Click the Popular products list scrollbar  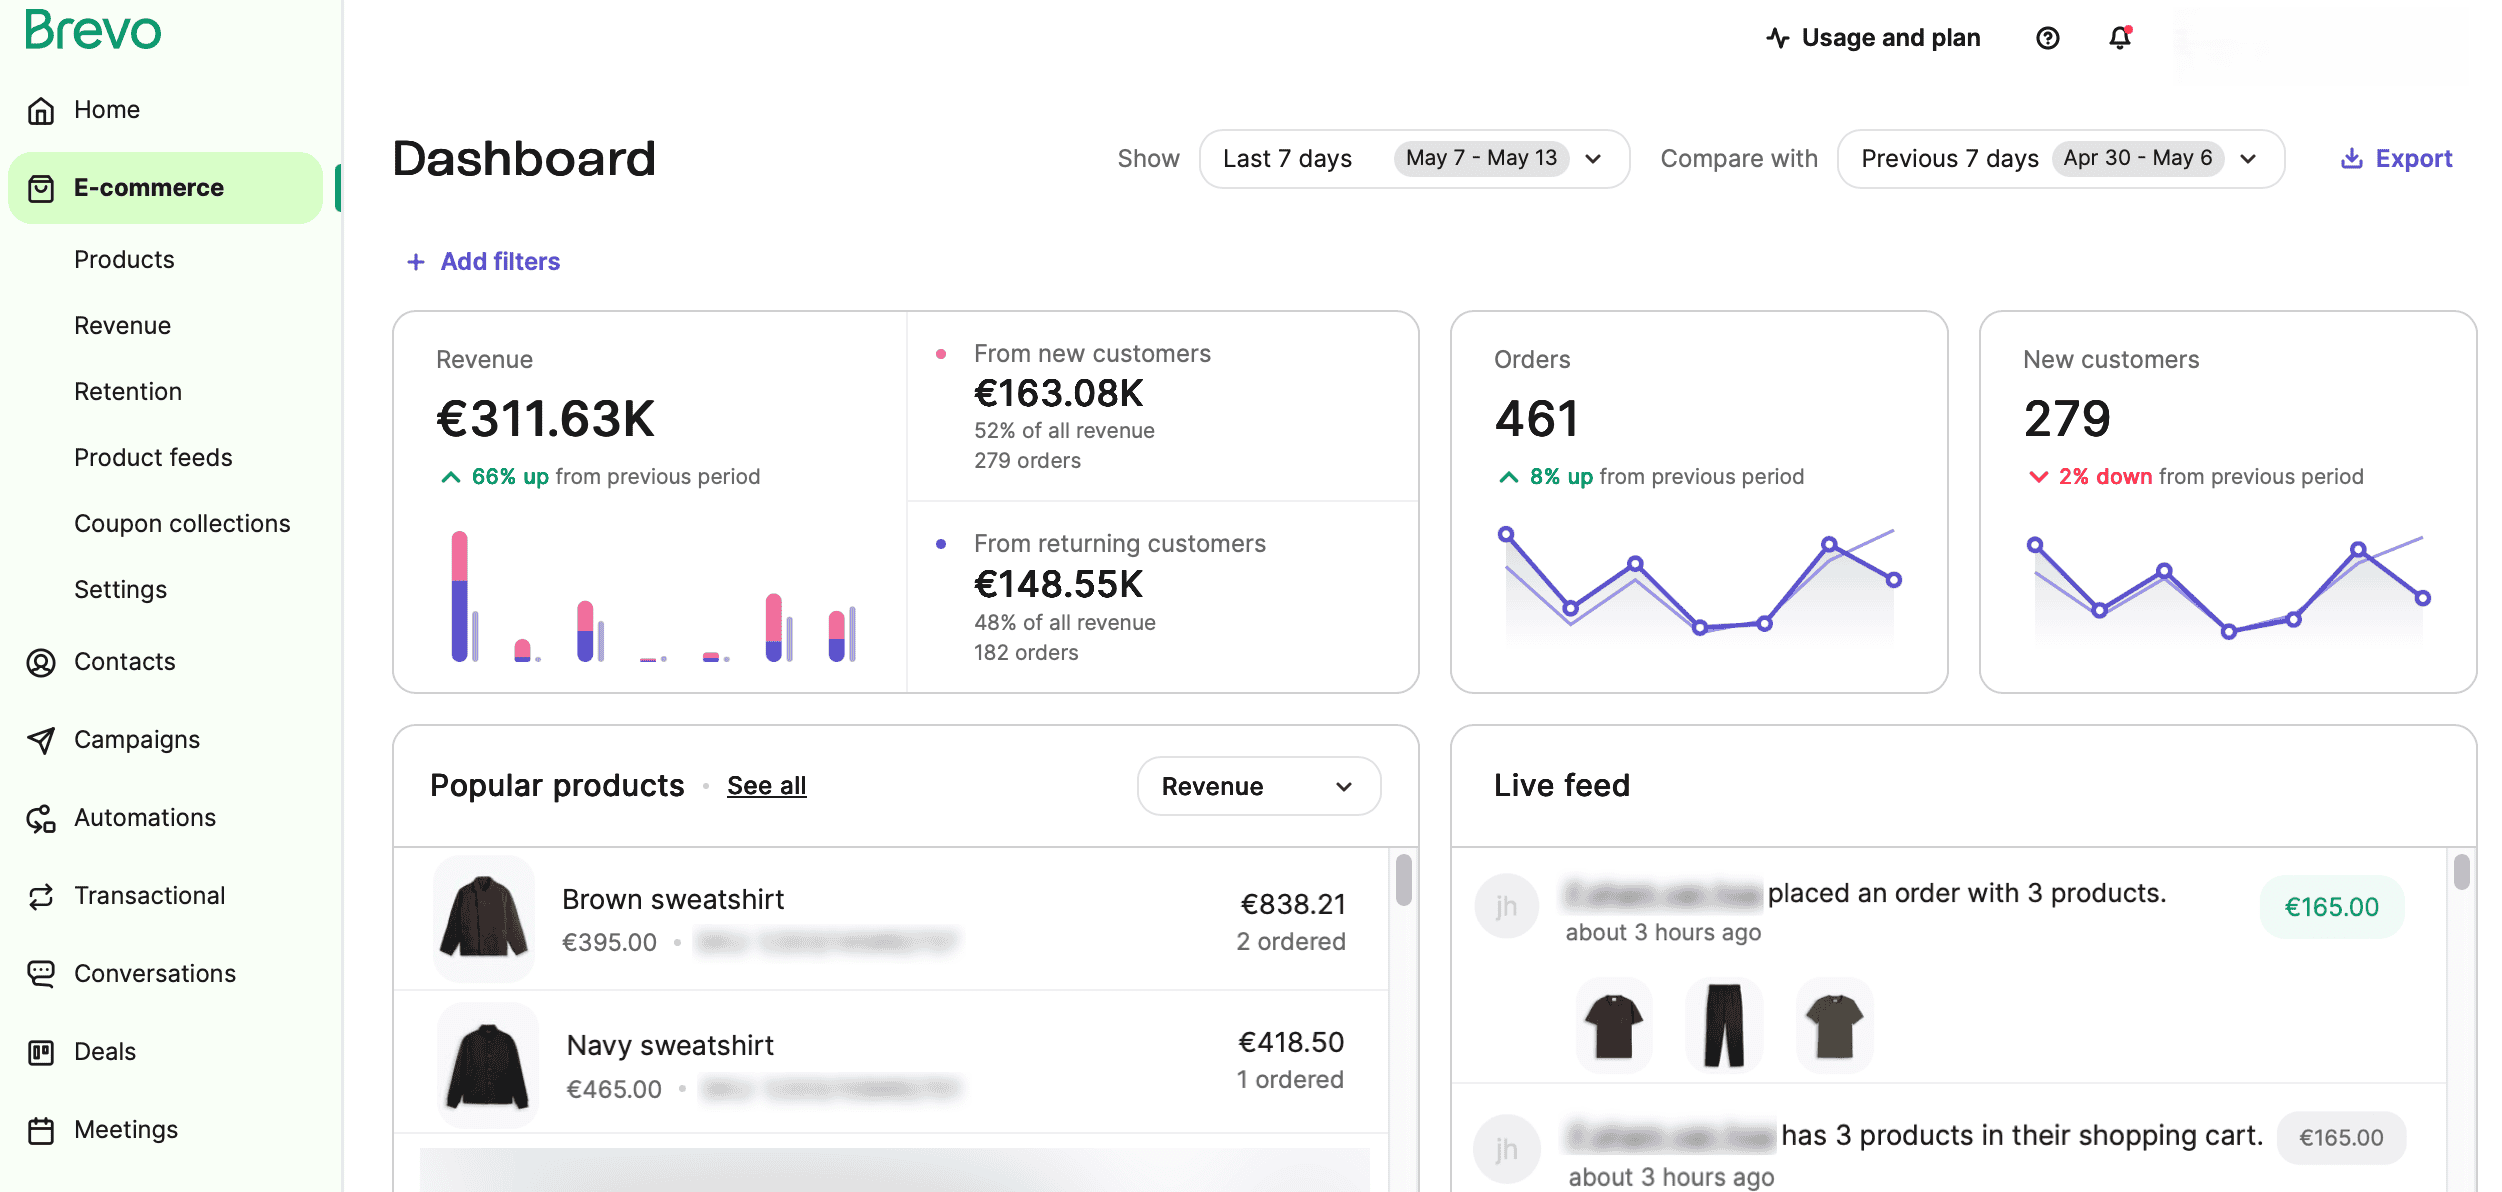(x=1403, y=880)
